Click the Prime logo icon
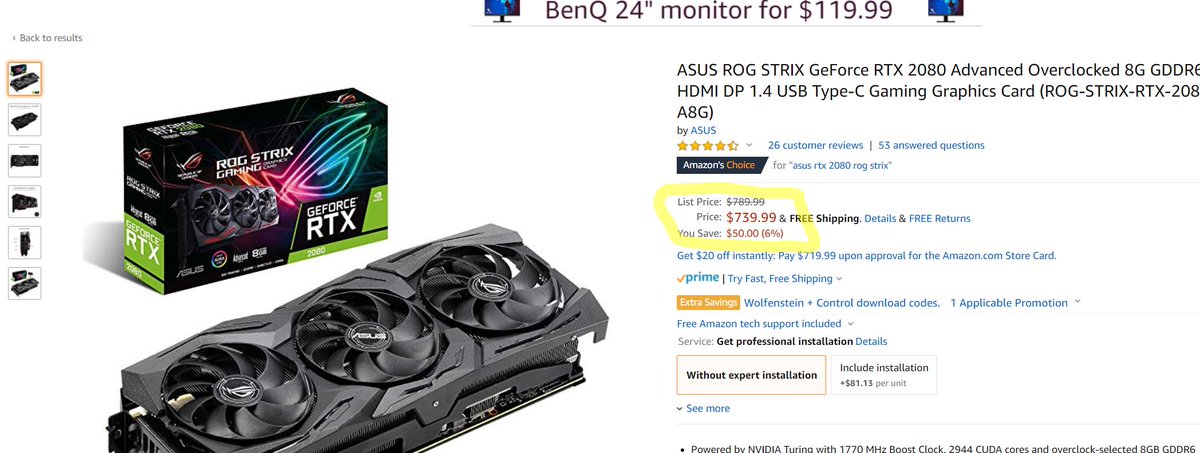Screen dimensions: 1200x453 coord(700,278)
